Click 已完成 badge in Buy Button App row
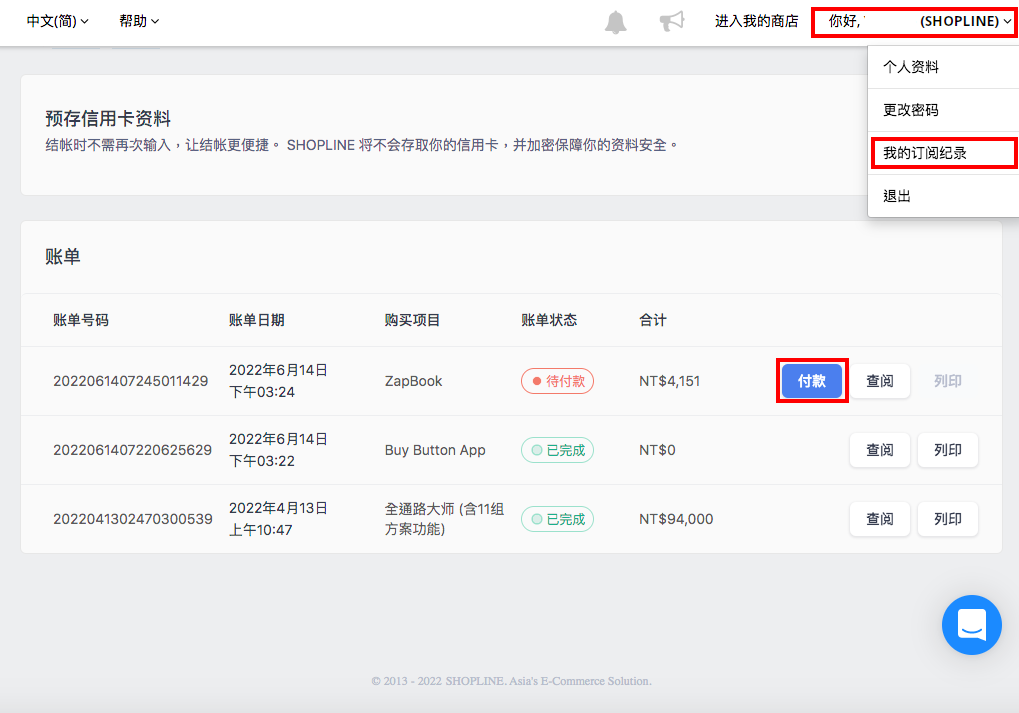1019x713 pixels. click(x=558, y=450)
